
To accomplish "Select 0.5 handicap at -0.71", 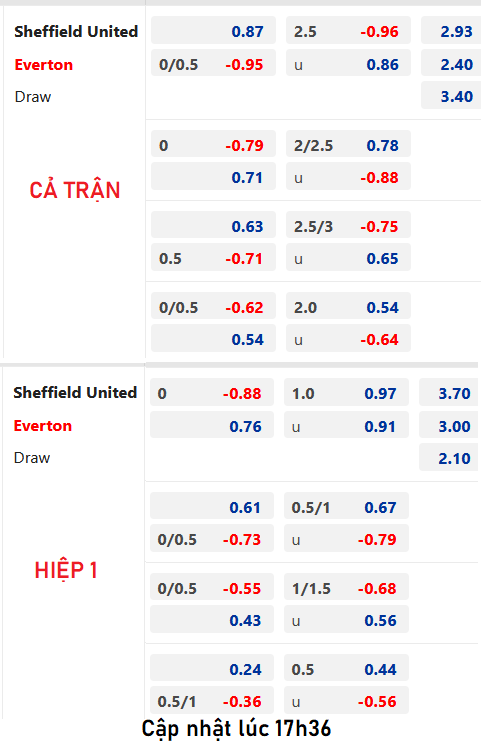I will [x=213, y=258].
